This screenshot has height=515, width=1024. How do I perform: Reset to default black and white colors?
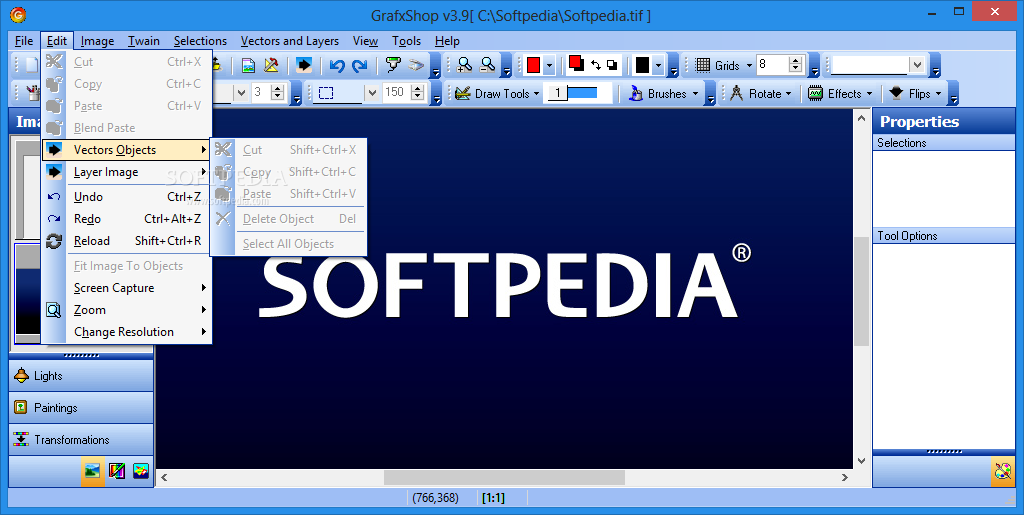tap(612, 65)
